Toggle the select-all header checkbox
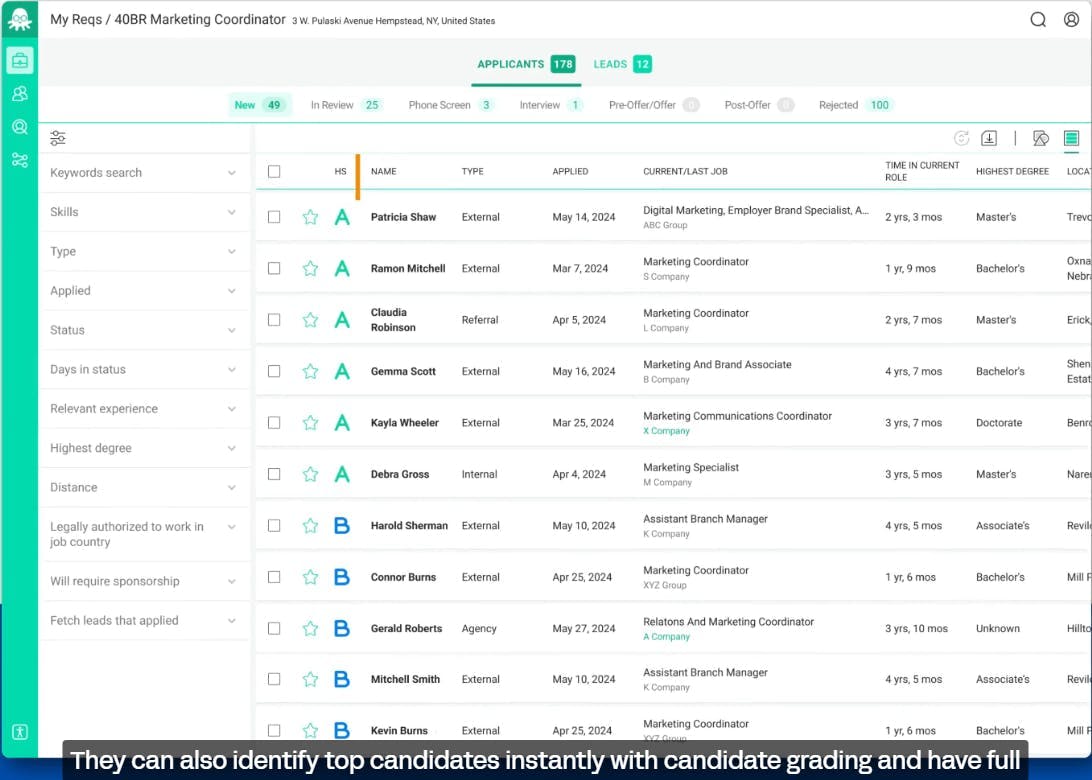 (274, 172)
